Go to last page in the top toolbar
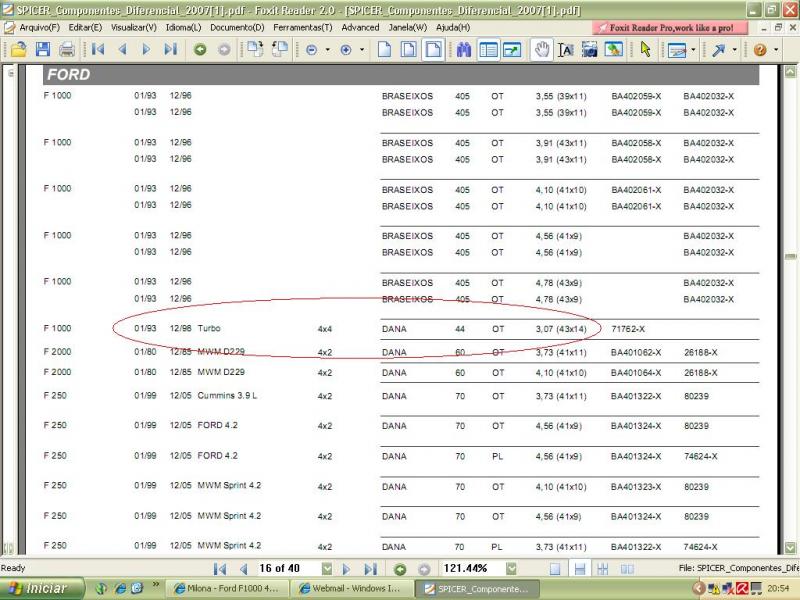The width and height of the screenshot is (800, 600). pos(170,49)
